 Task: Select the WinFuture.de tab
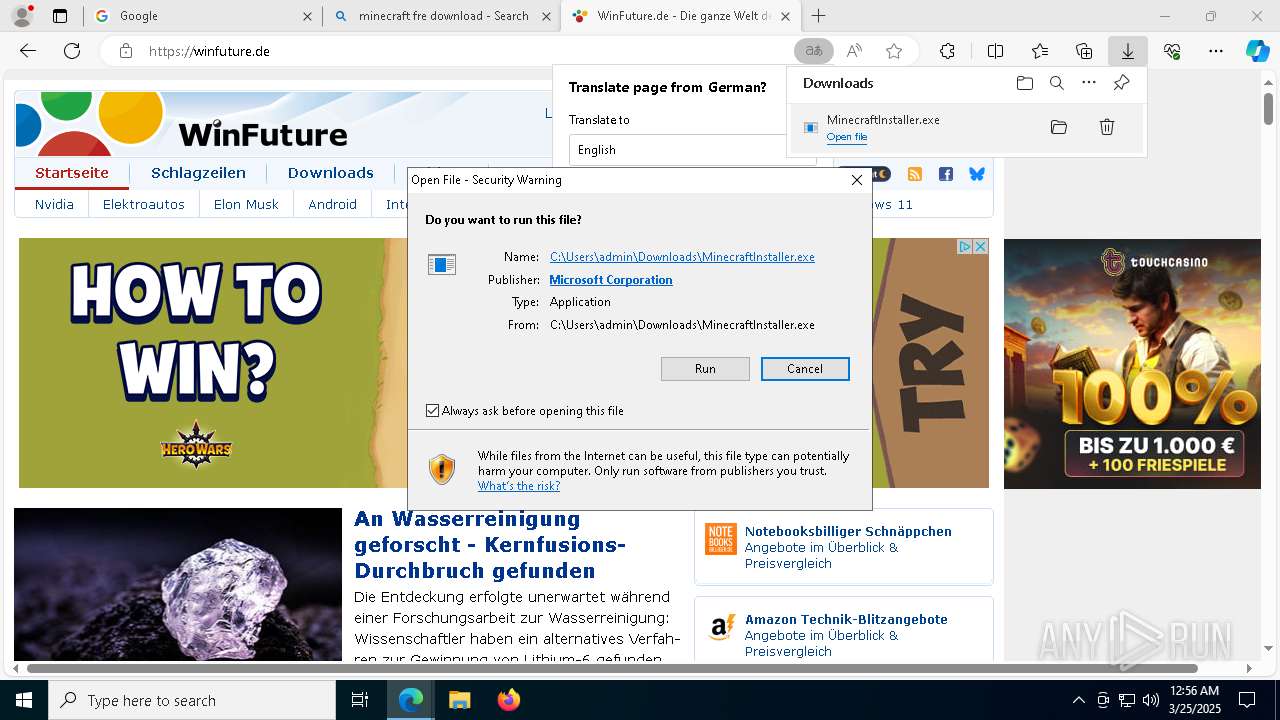[x=682, y=16]
